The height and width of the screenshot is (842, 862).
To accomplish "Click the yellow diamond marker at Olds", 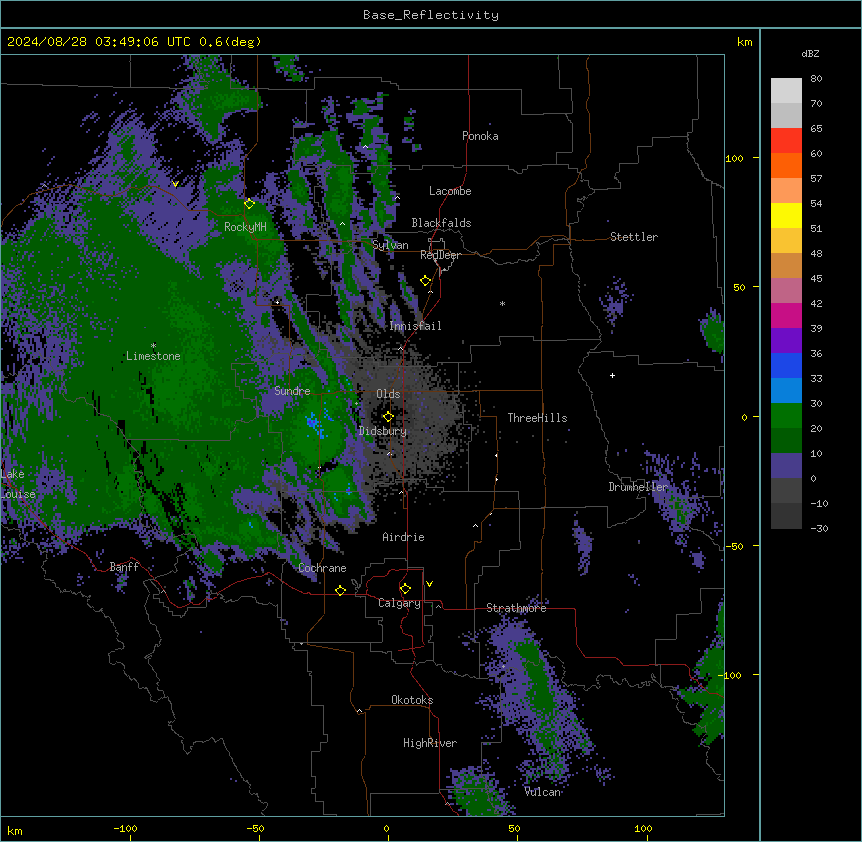I will tap(388, 417).
